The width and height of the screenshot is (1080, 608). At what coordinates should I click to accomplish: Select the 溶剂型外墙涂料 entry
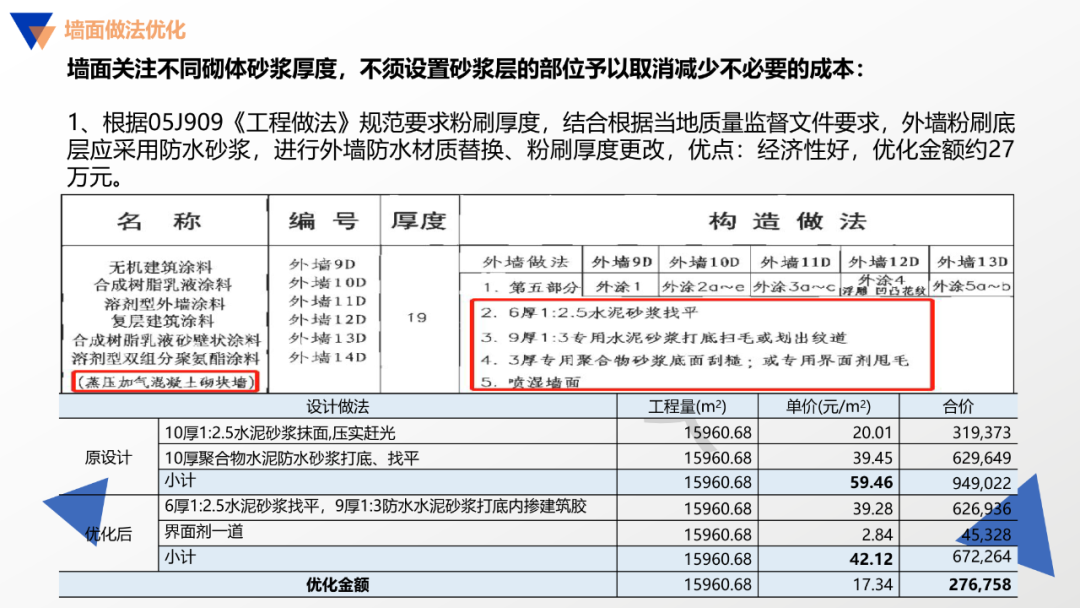coord(165,303)
